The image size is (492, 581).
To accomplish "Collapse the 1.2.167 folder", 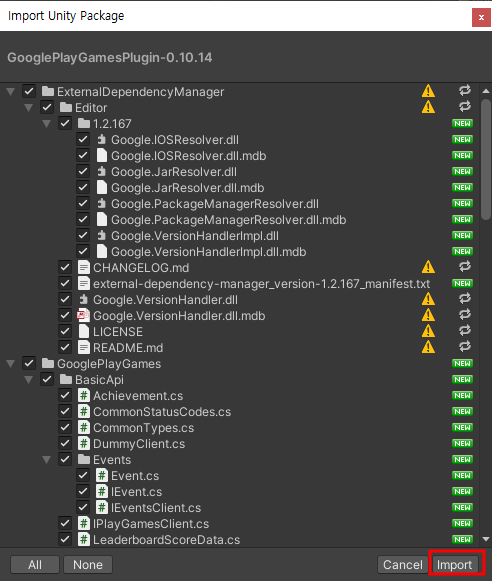I will pos(46,123).
